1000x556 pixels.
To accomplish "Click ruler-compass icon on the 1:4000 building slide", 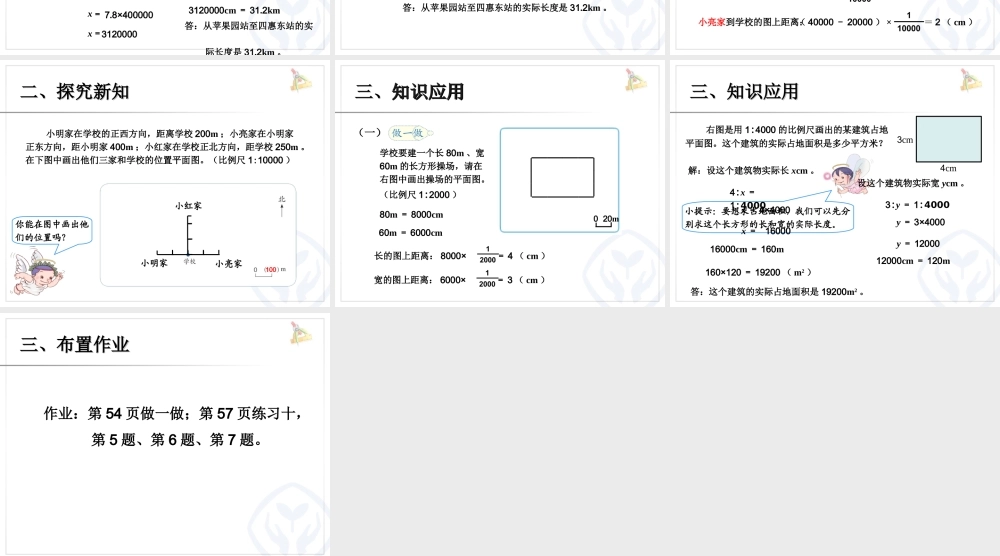I will [x=971, y=81].
